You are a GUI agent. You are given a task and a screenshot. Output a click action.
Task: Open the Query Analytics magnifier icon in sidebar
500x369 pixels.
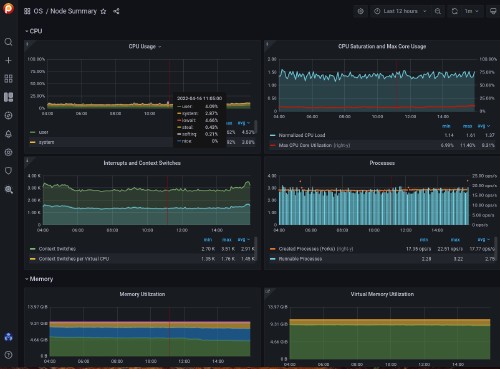(x=9, y=190)
